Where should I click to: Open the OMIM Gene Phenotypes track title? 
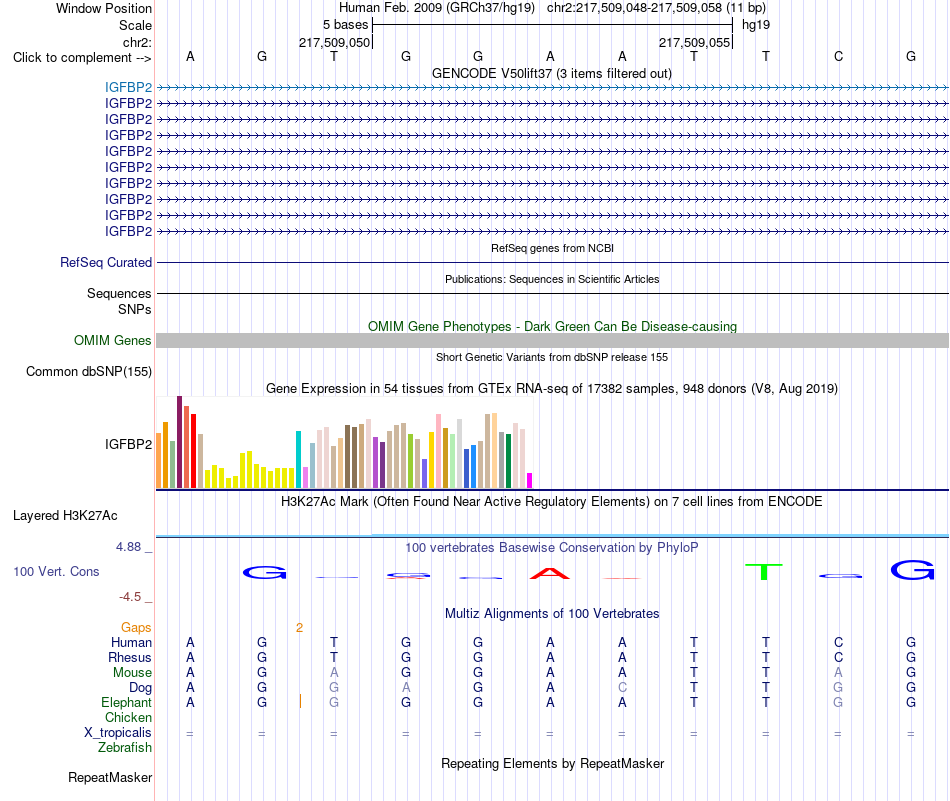tap(552, 326)
